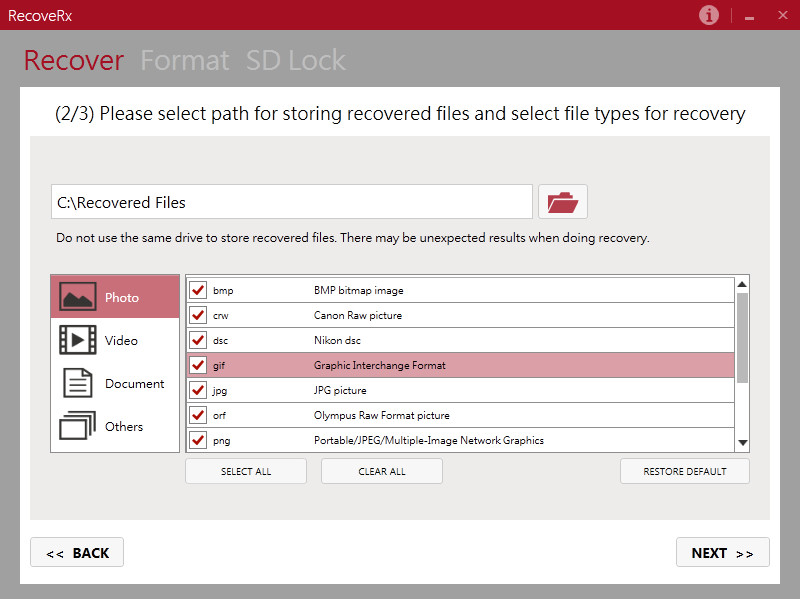Uncheck the crw Canon Raw checkbox
Image resolution: width=800 pixels, height=599 pixels.
(198, 315)
